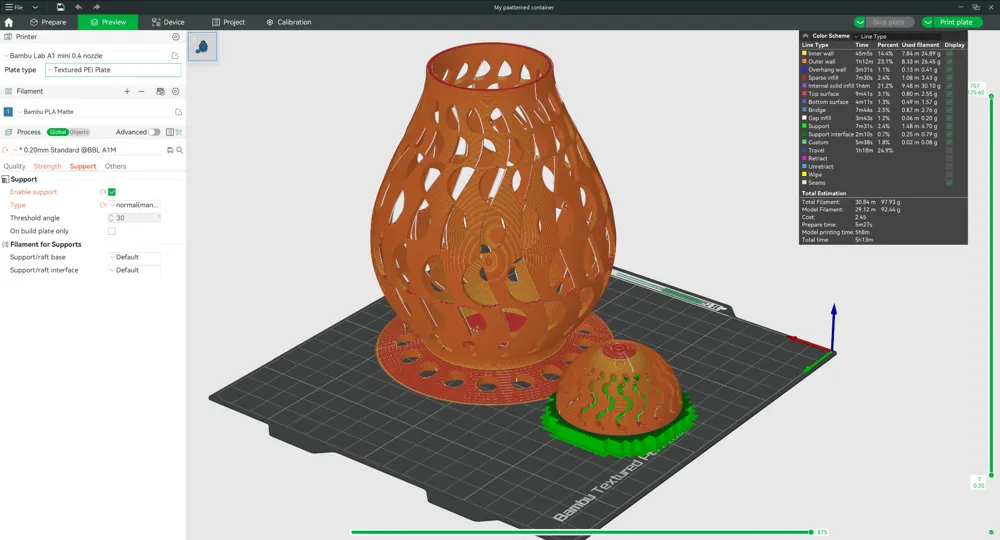
Task: Switch to the Project tab
Action: pos(228,22)
